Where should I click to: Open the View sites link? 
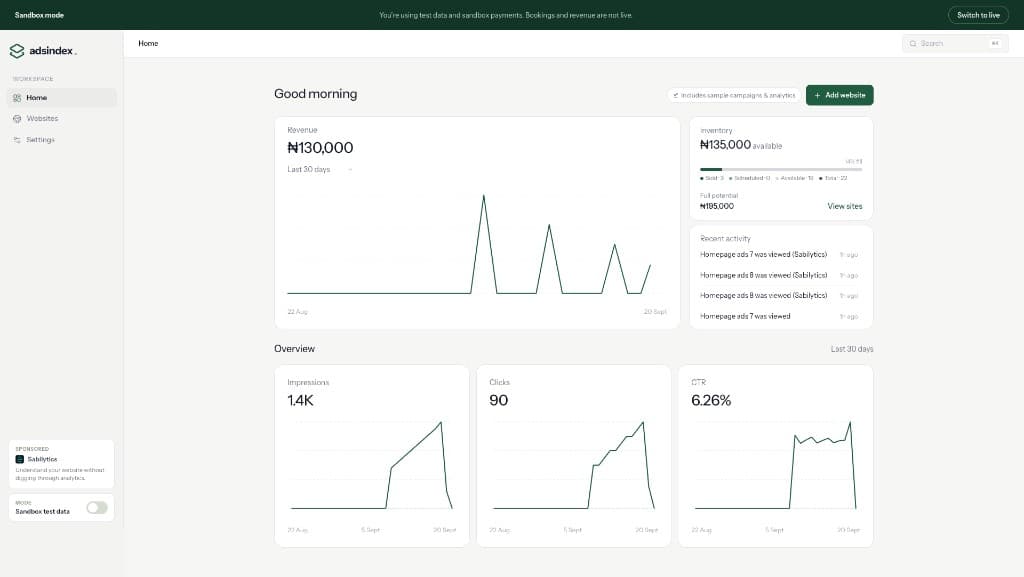(844, 206)
